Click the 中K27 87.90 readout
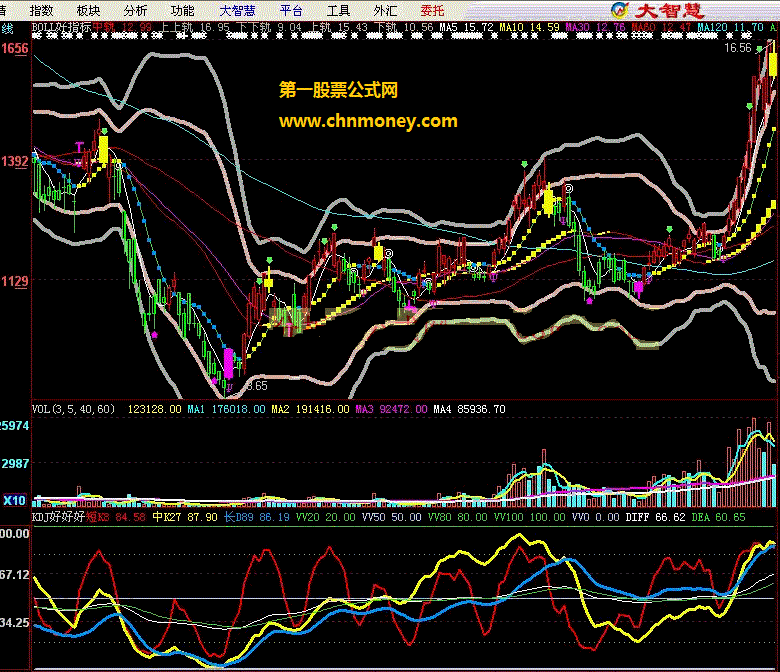Viewport: 780px width, 672px height. point(185,517)
